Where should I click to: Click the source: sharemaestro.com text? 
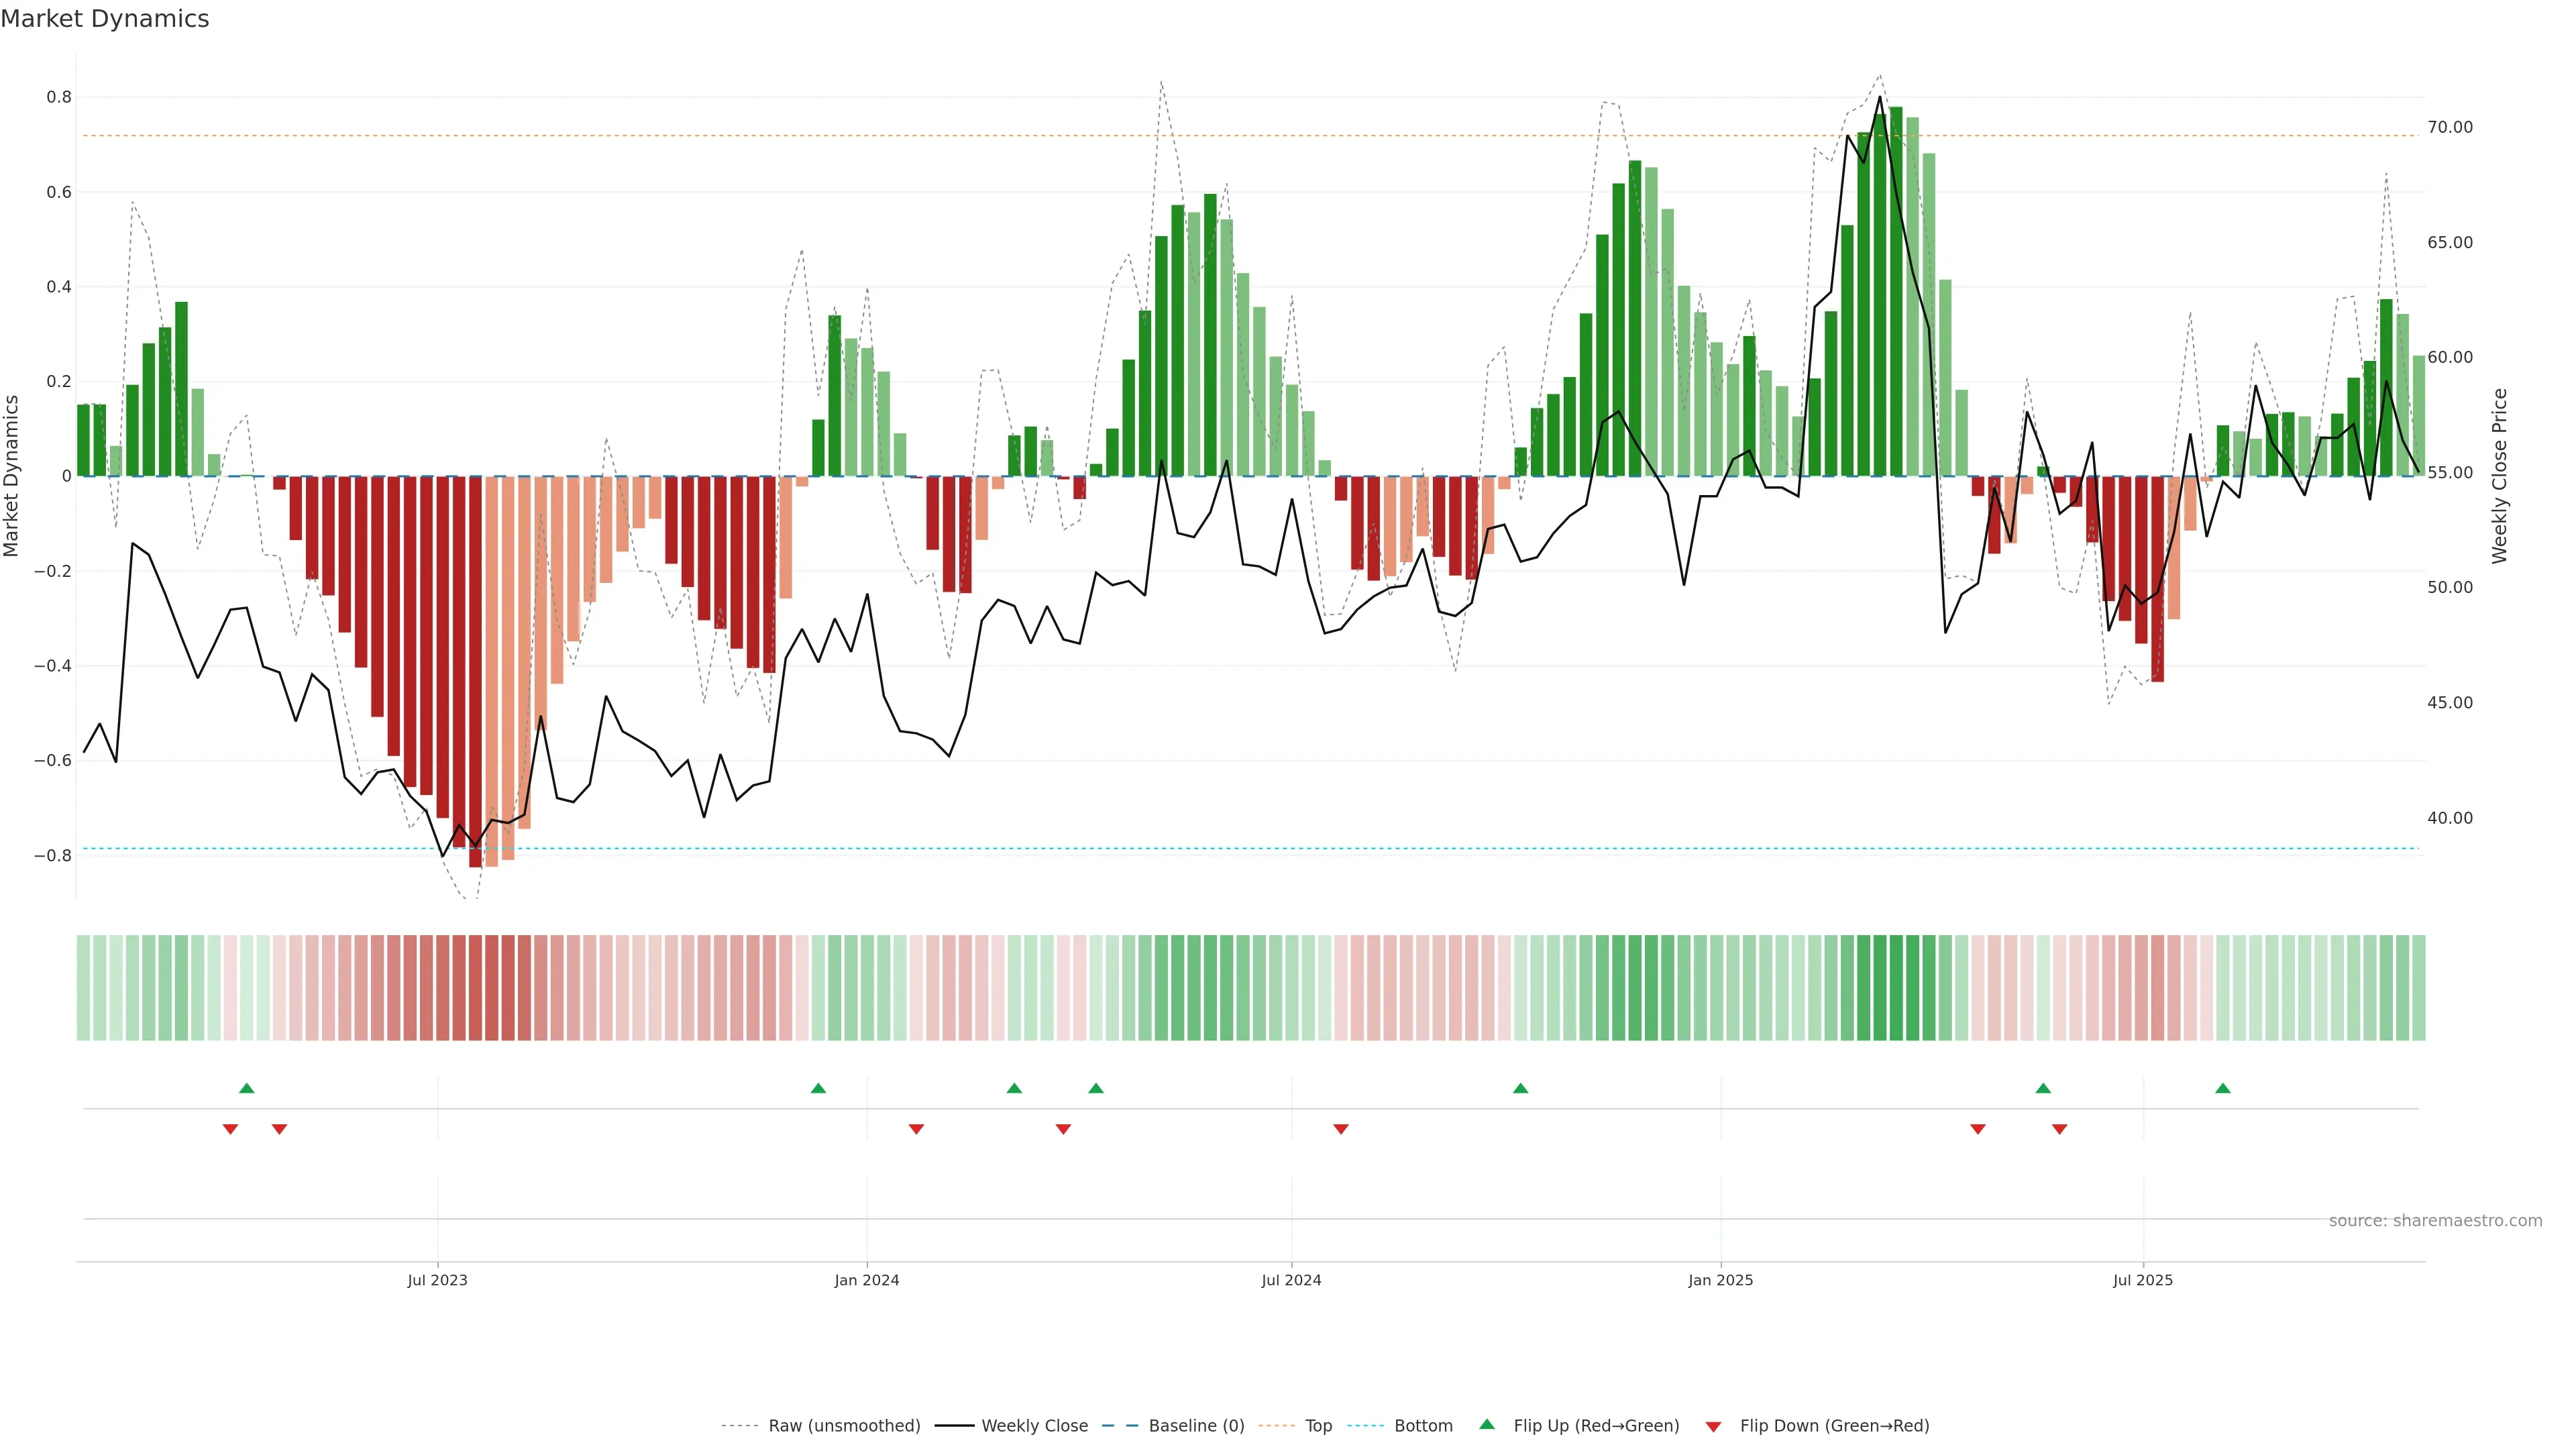[x=2435, y=1220]
